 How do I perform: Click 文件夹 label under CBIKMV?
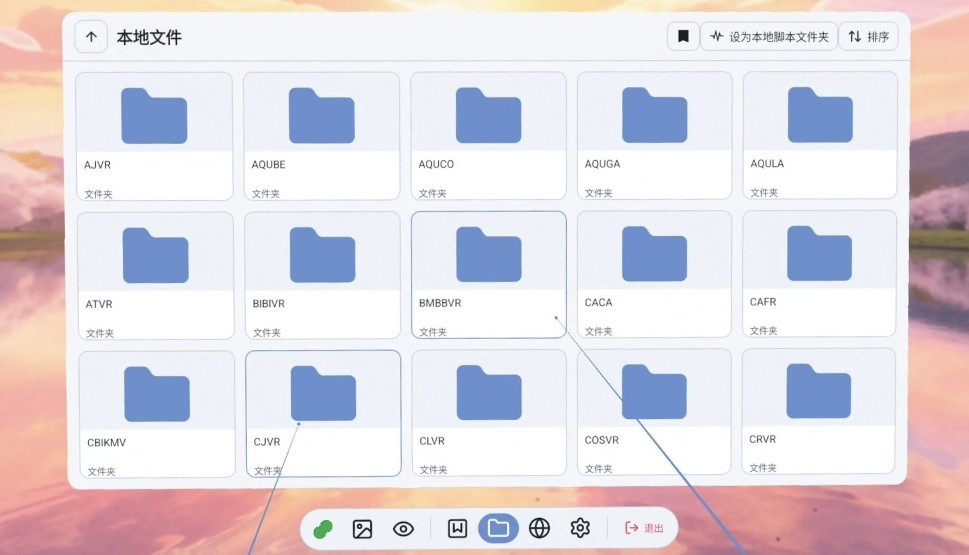point(101,471)
